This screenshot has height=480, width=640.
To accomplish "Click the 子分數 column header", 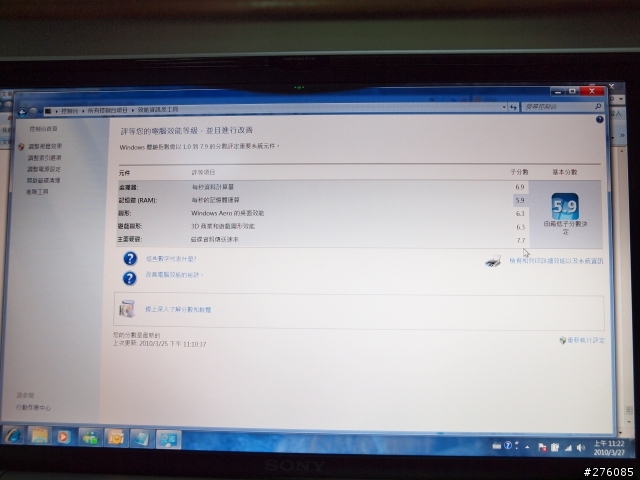I will point(519,172).
